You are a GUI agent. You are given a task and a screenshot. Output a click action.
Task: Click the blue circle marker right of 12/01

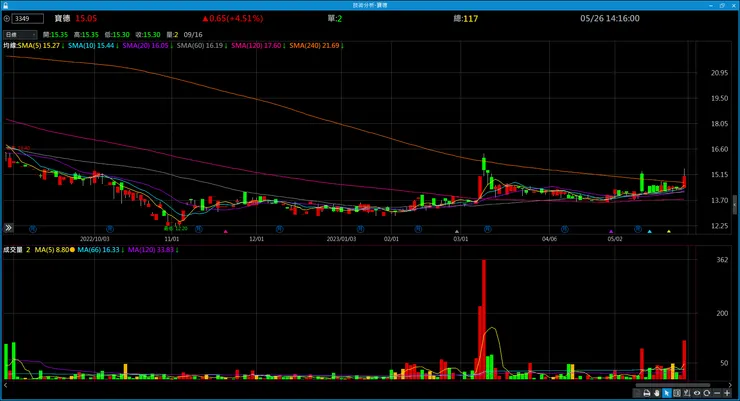279,229
